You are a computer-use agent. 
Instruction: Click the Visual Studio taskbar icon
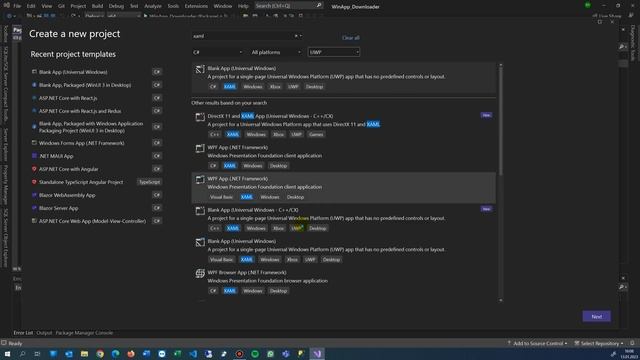pyautogui.click(x=317, y=353)
